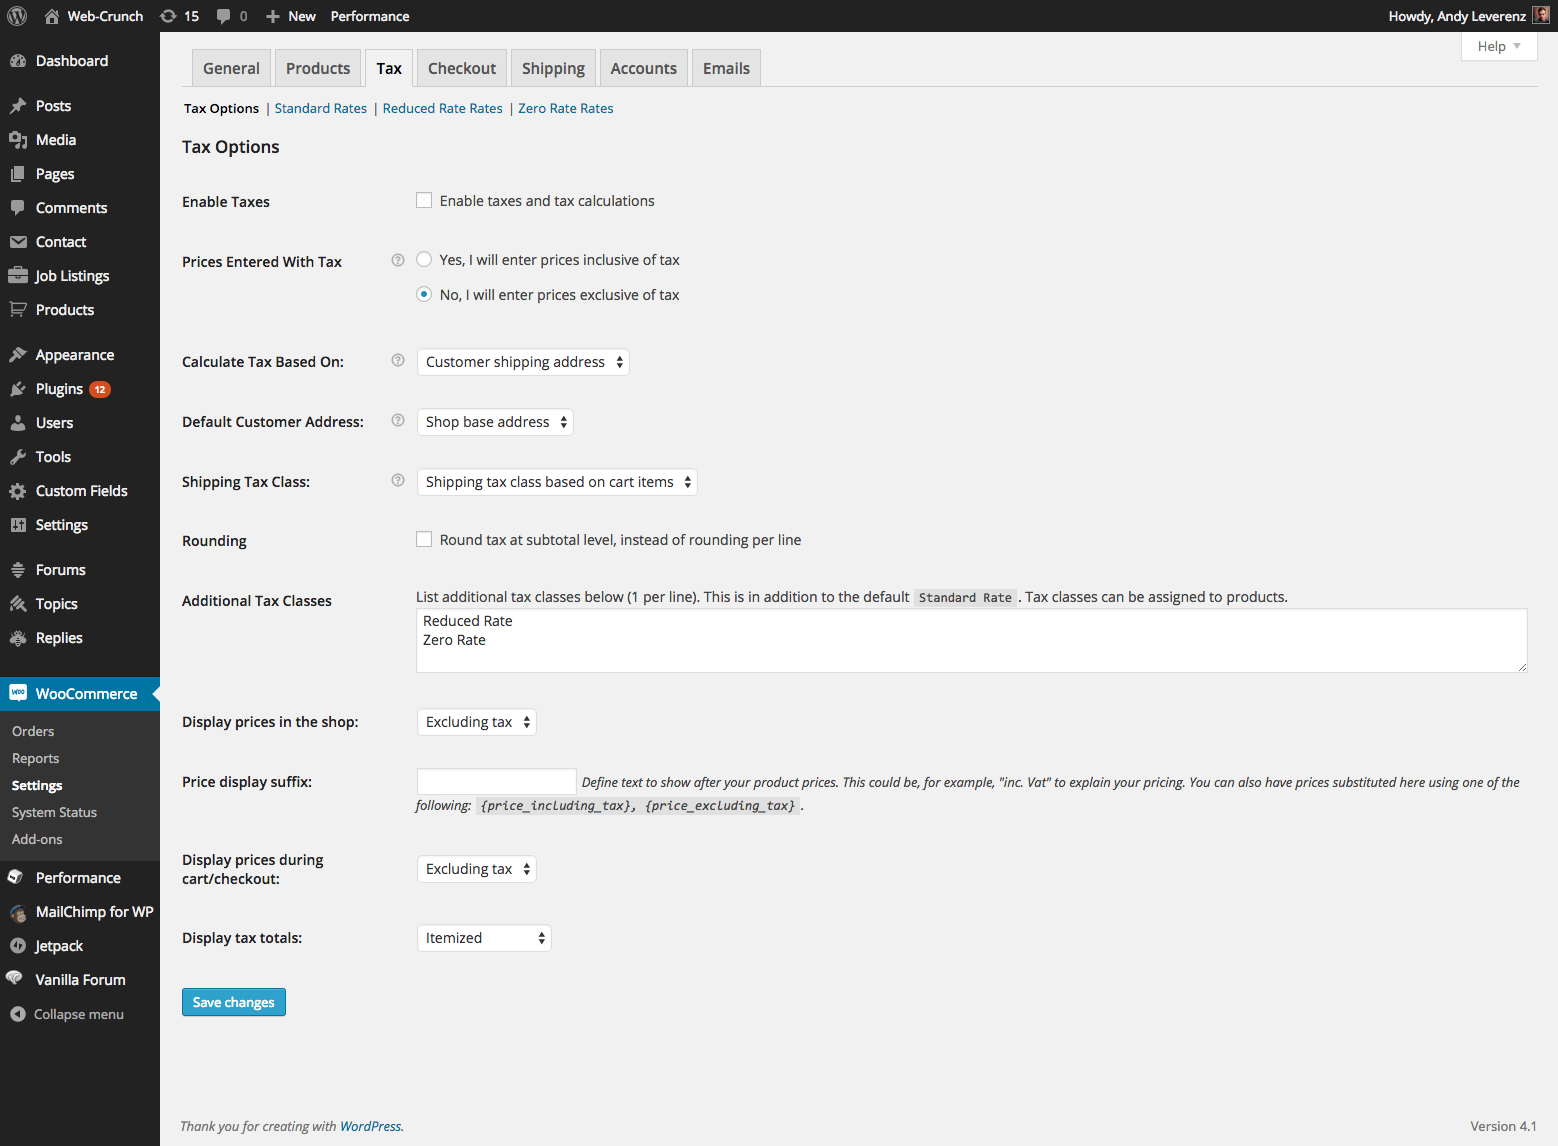Click the Tools wrench icon
Screen dimensions: 1558x1146
18,457
